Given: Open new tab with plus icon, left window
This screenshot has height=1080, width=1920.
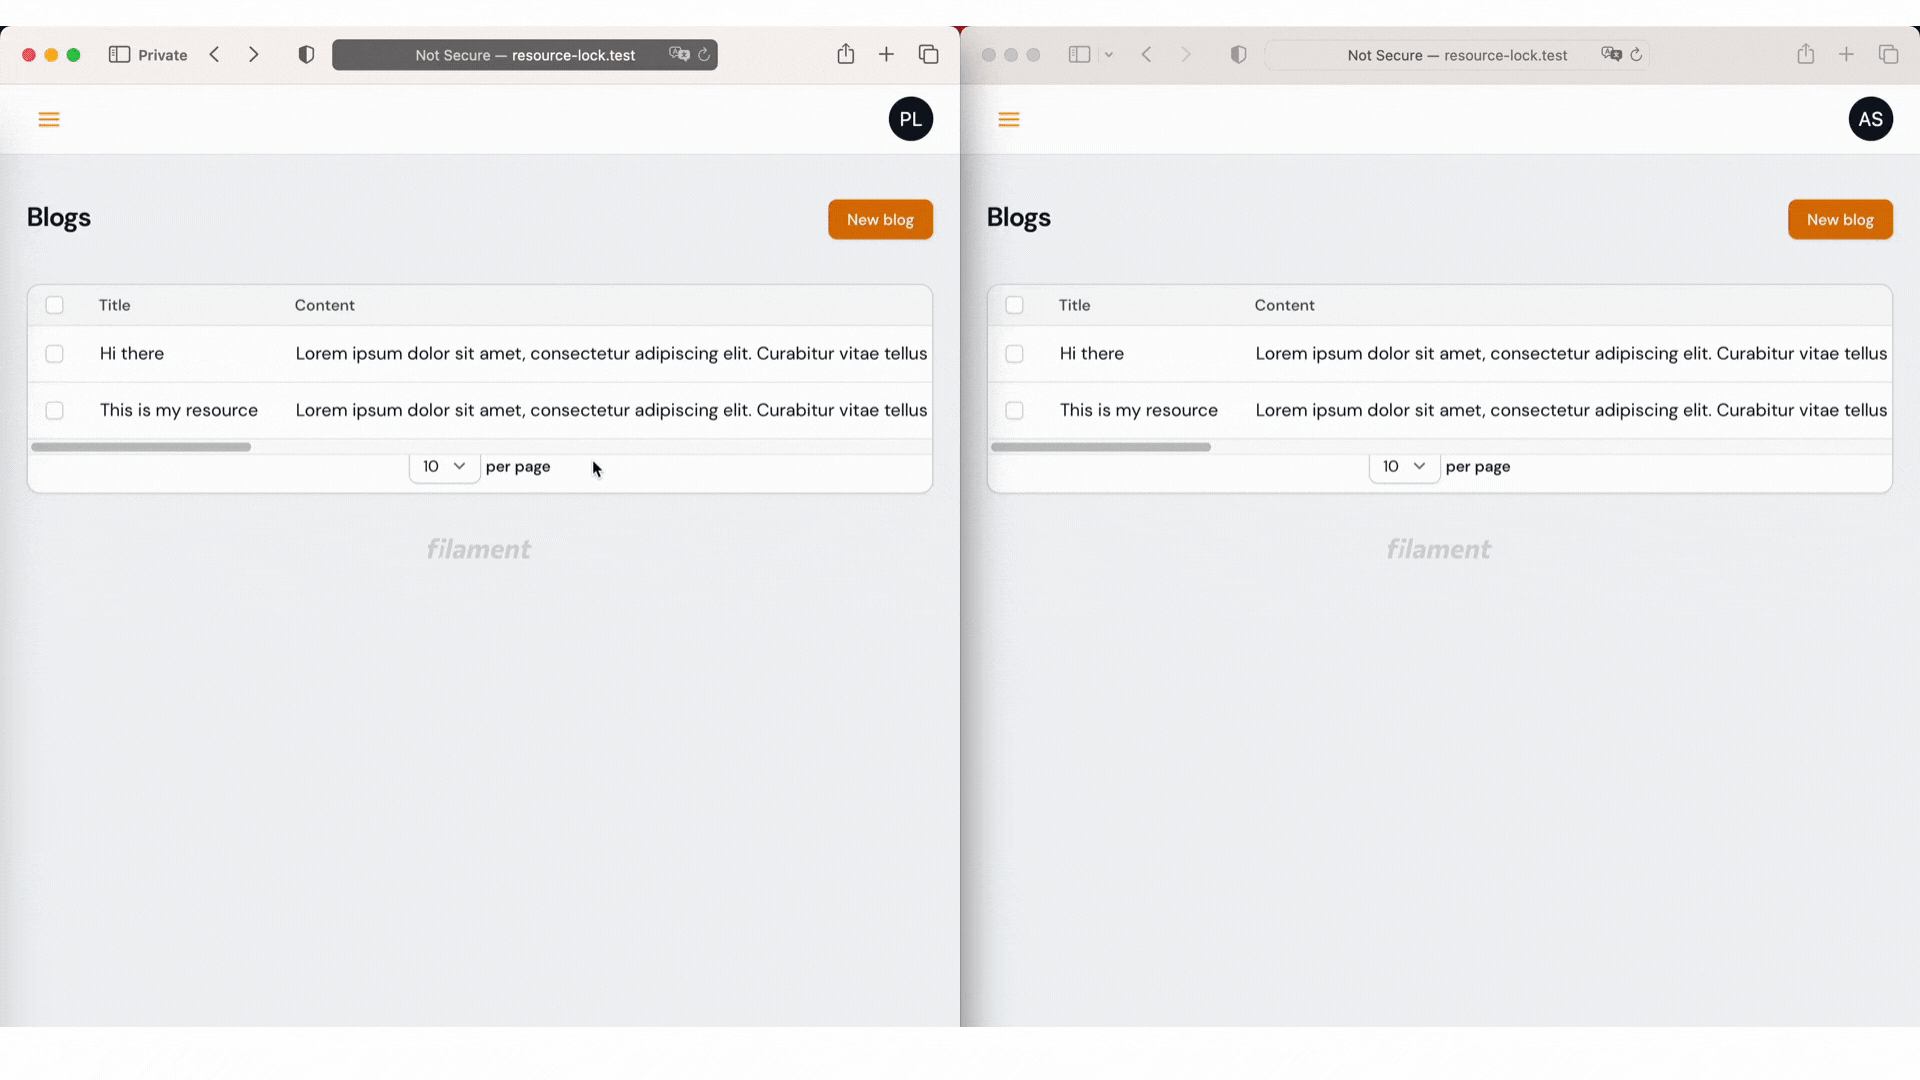Looking at the screenshot, I should point(886,55).
